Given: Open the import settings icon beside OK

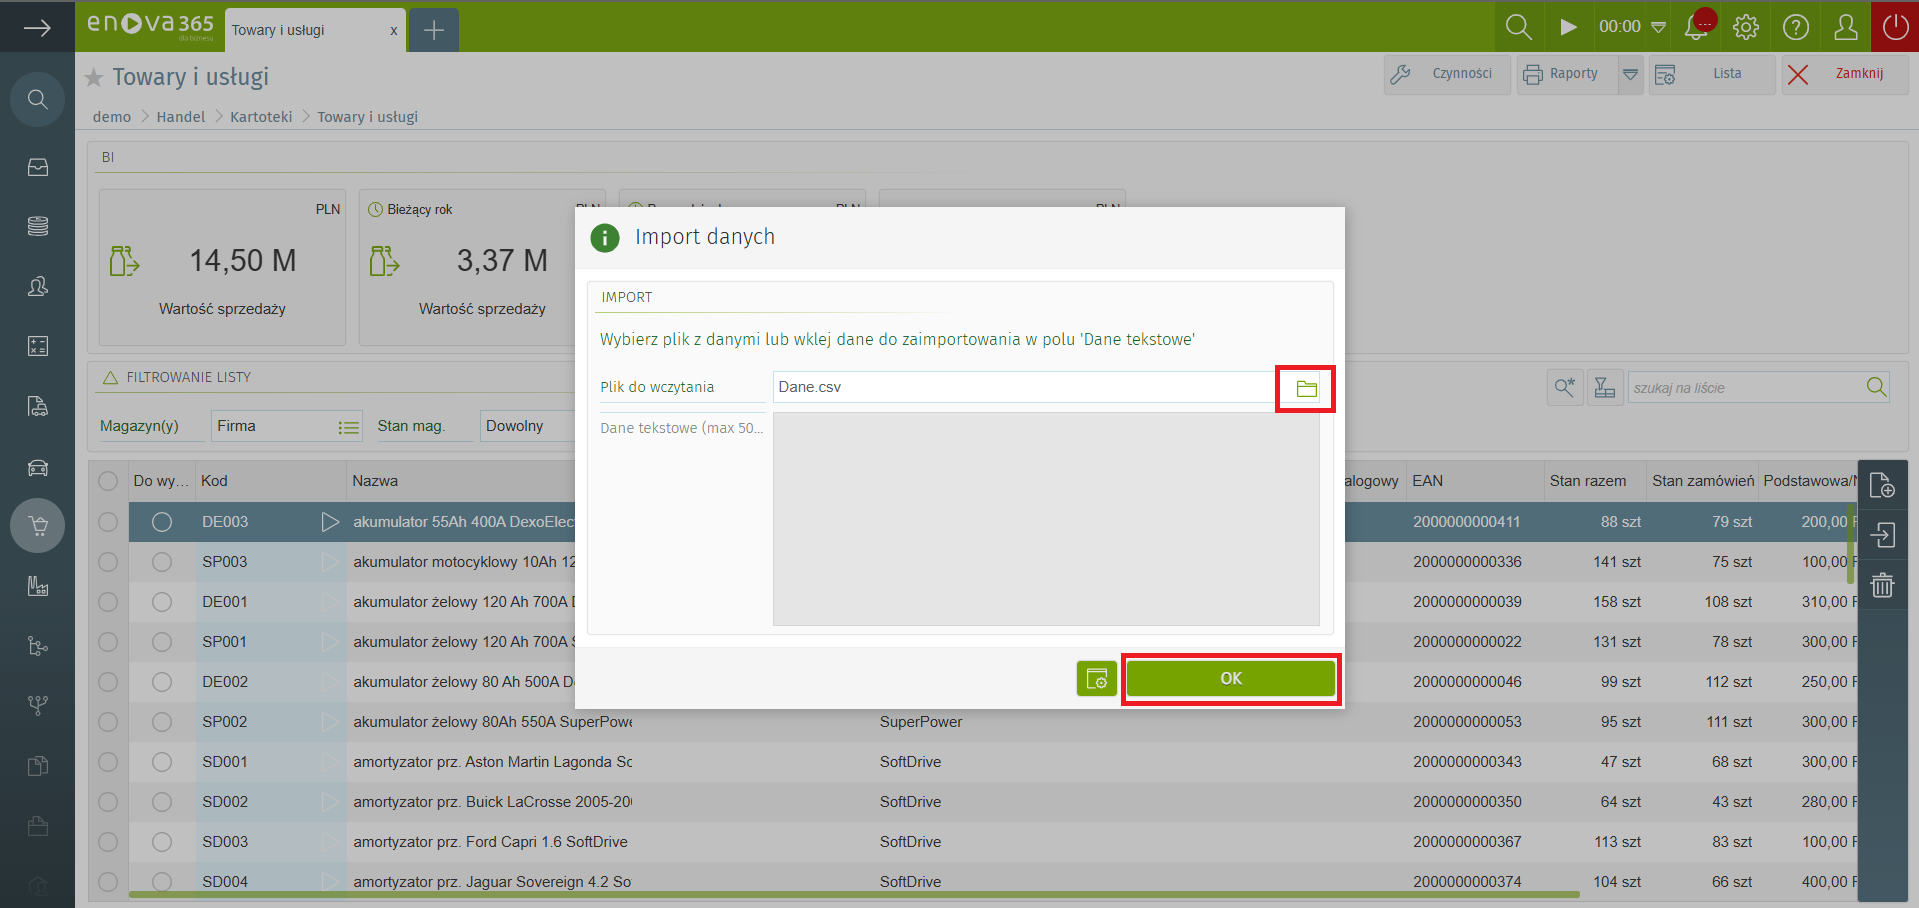Looking at the screenshot, I should point(1096,679).
